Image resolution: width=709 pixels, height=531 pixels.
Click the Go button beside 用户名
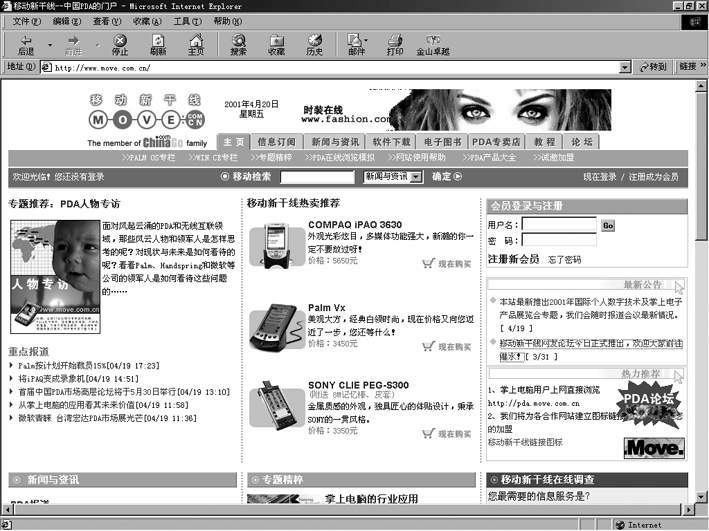coord(608,225)
